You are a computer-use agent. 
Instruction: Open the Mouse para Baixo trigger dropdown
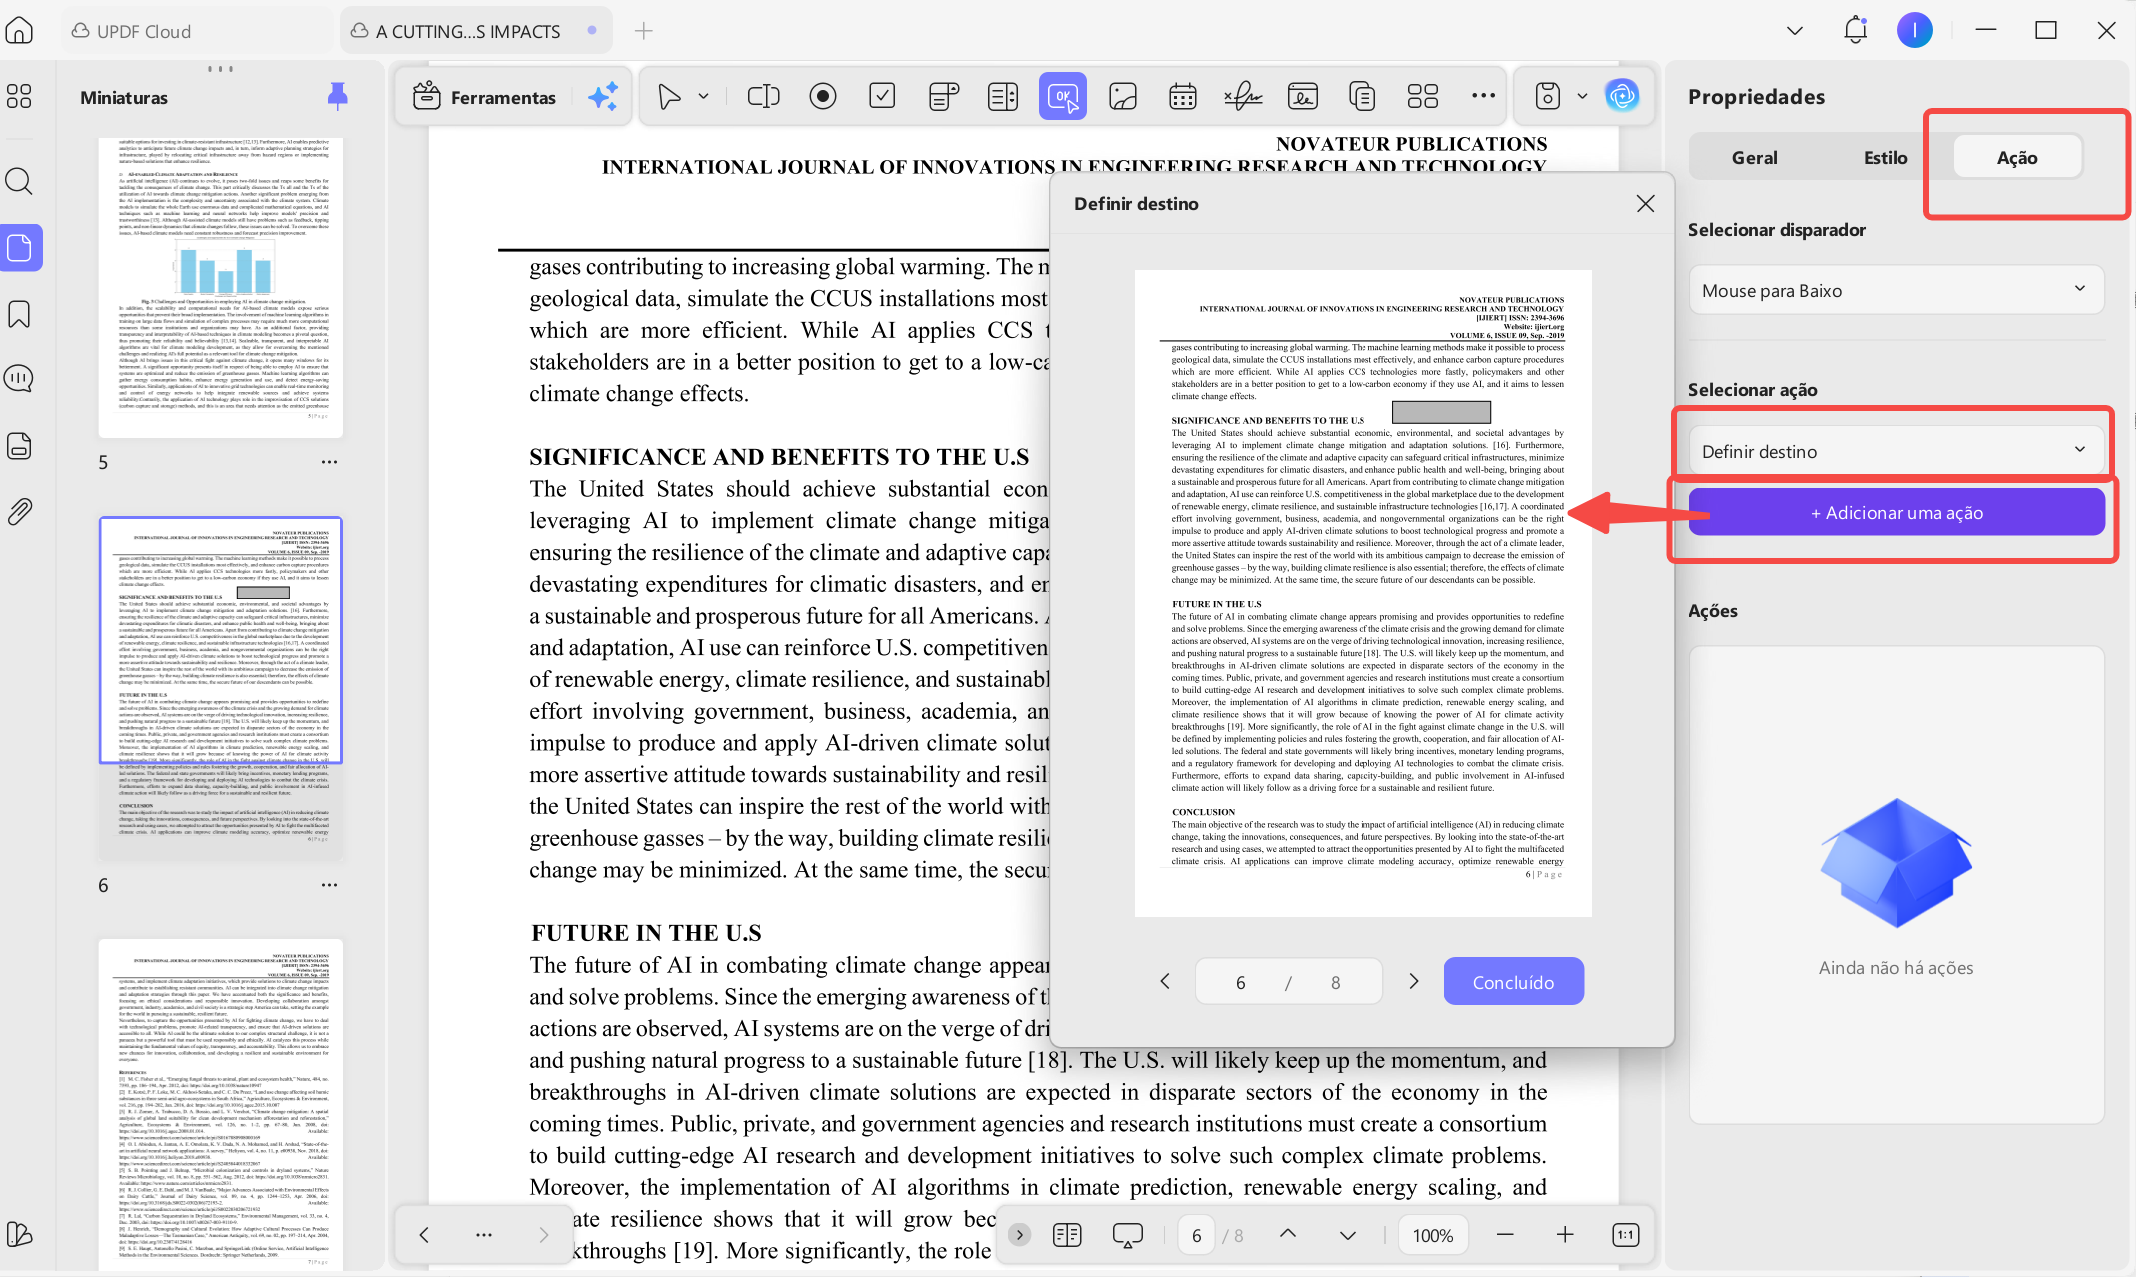click(1896, 290)
